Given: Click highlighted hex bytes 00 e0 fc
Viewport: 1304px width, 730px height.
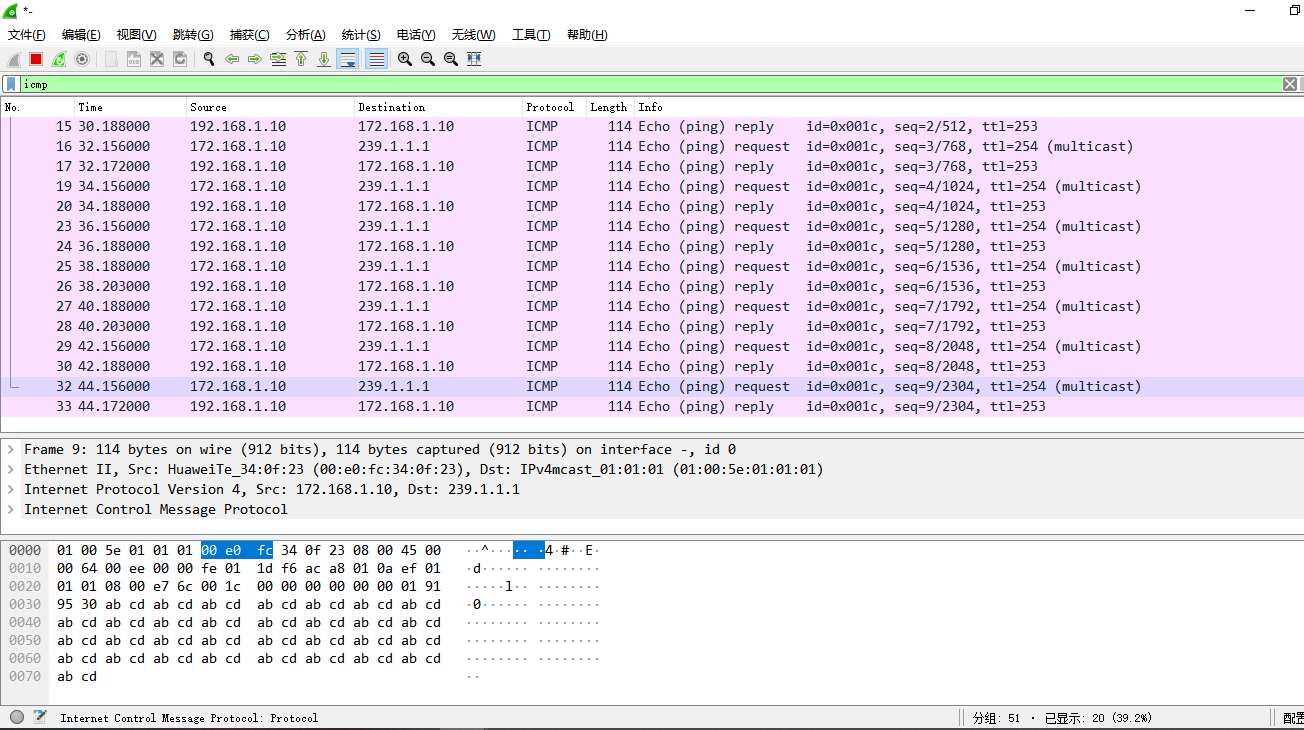Looking at the screenshot, I should 237,550.
